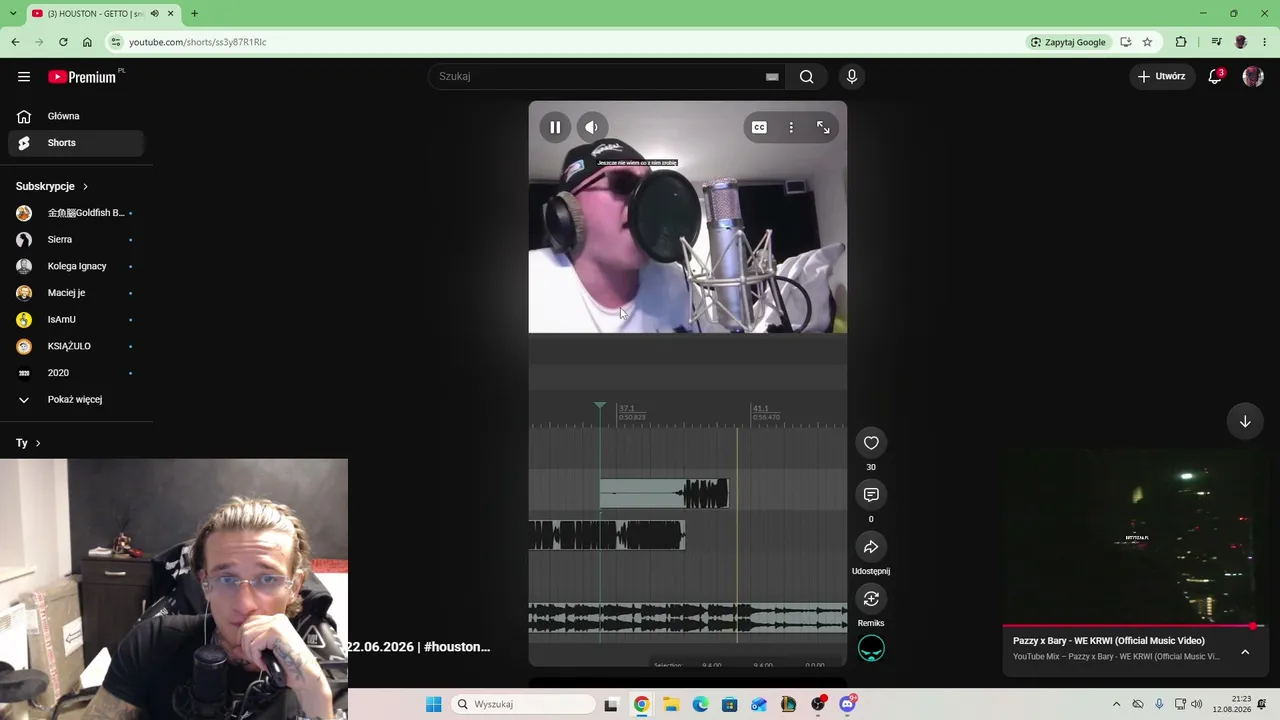Open the KSIĄŻULO channel
Image resolution: width=1280 pixels, height=720 pixels.
pos(76,346)
